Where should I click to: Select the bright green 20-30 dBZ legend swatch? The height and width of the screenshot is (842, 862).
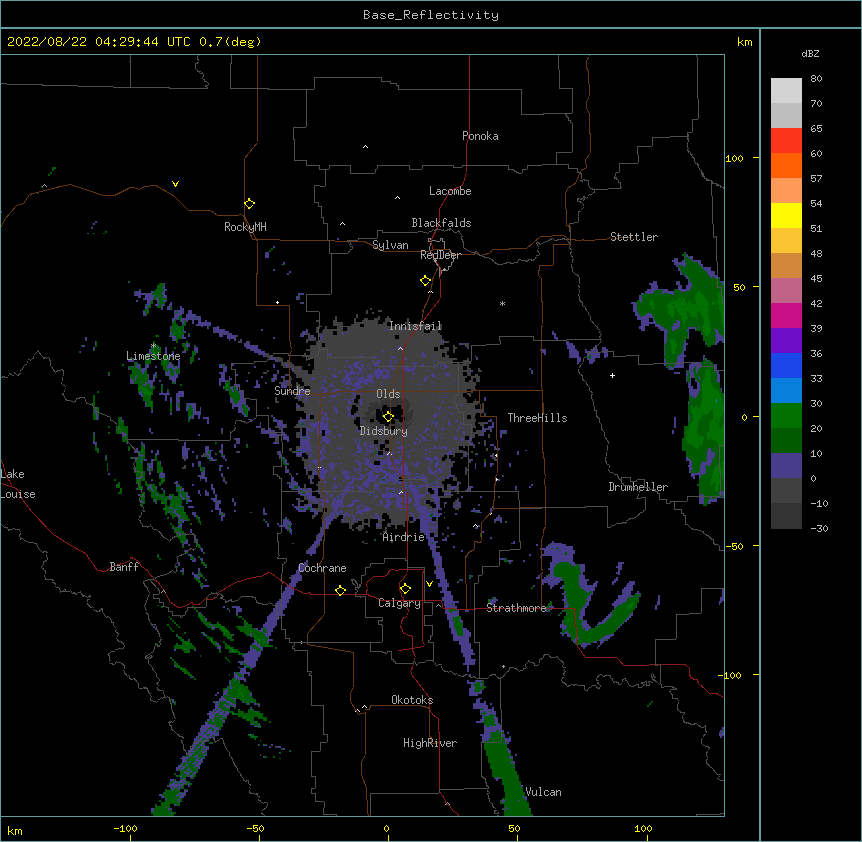tap(786, 416)
